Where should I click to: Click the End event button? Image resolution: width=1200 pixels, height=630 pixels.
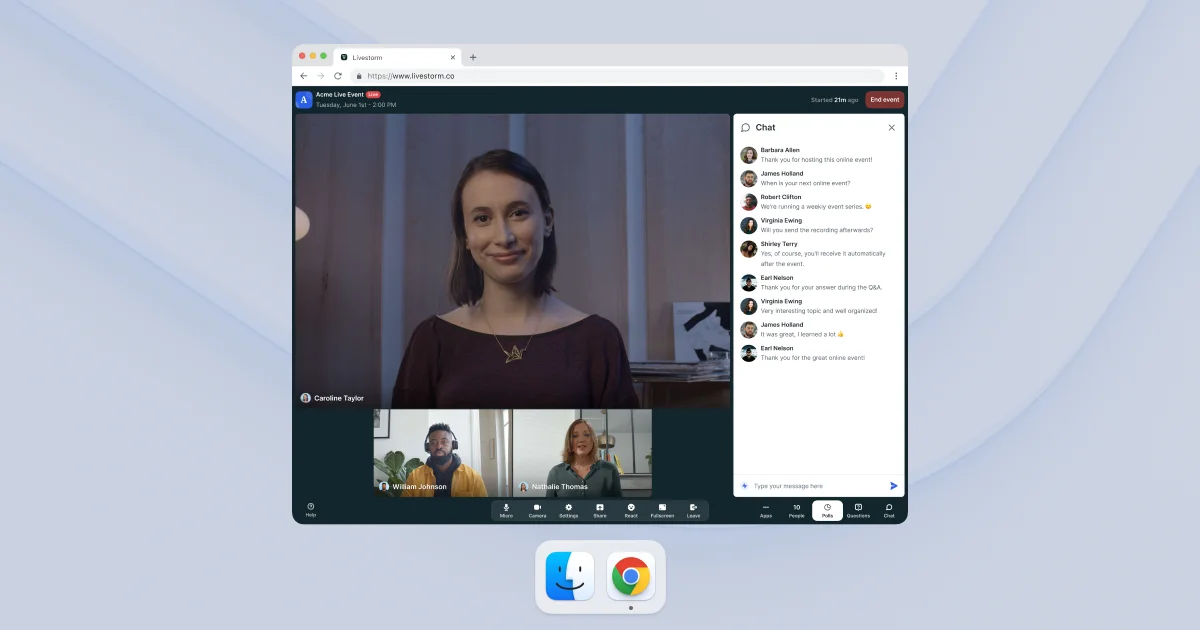click(884, 100)
